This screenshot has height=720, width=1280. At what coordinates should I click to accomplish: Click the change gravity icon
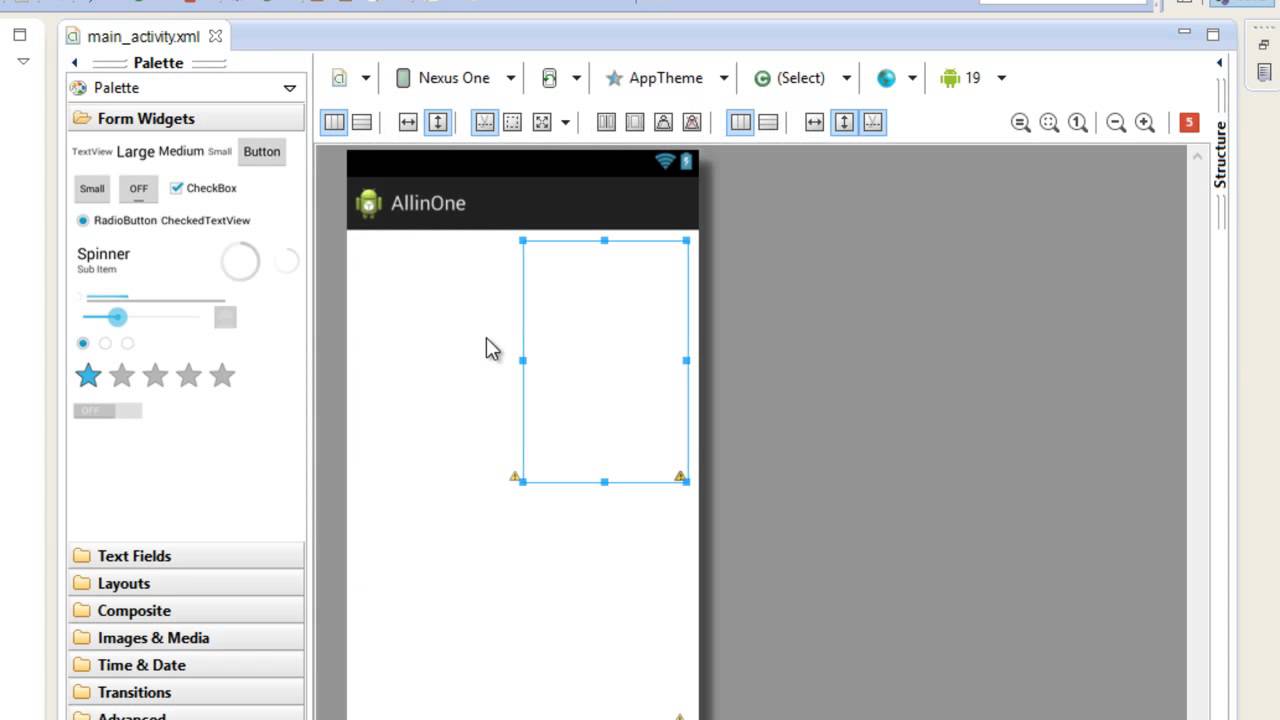(542, 122)
